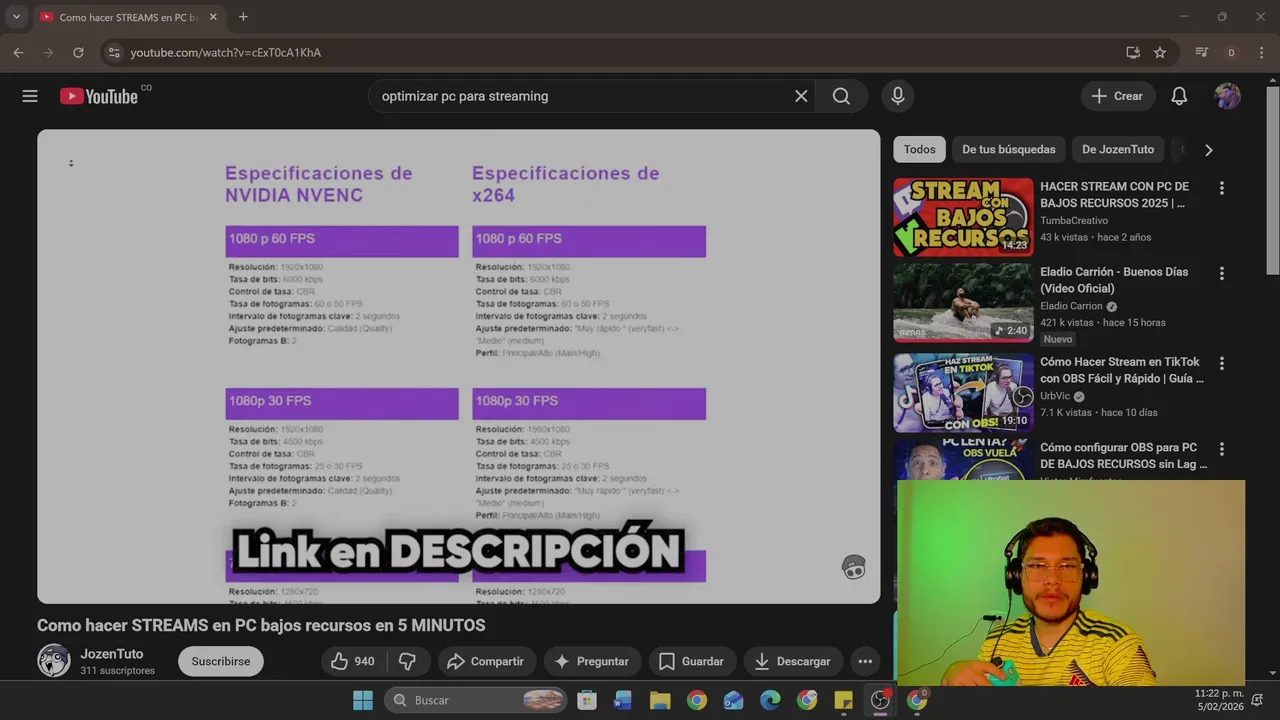This screenshot has height=720, width=1280.
Task: Open Cómo configurar OBS para PC title
Action: pos(1123,456)
